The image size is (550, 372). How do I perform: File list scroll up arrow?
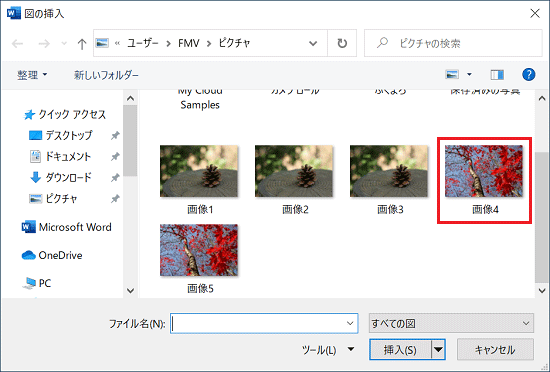coord(542,99)
